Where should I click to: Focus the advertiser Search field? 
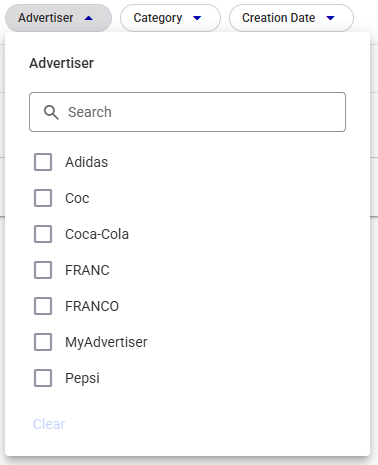pyautogui.click(x=187, y=112)
